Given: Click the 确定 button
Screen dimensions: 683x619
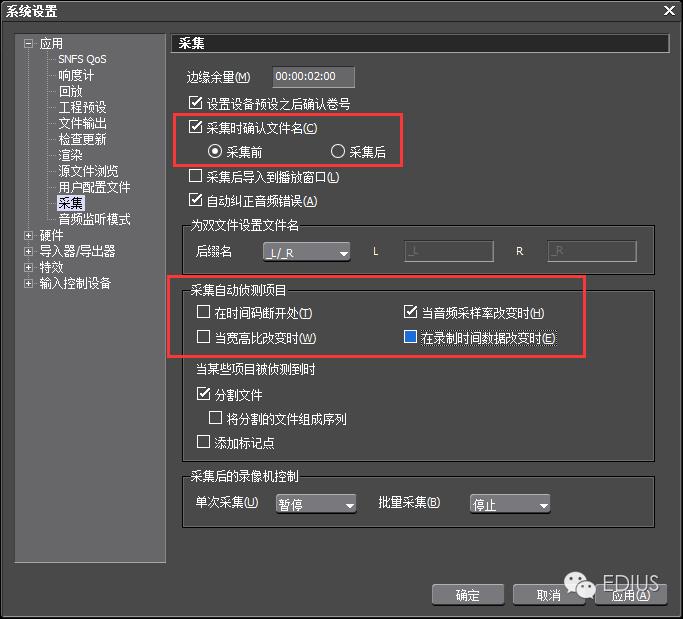Looking at the screenshot, I should click(x=468, y=595).
